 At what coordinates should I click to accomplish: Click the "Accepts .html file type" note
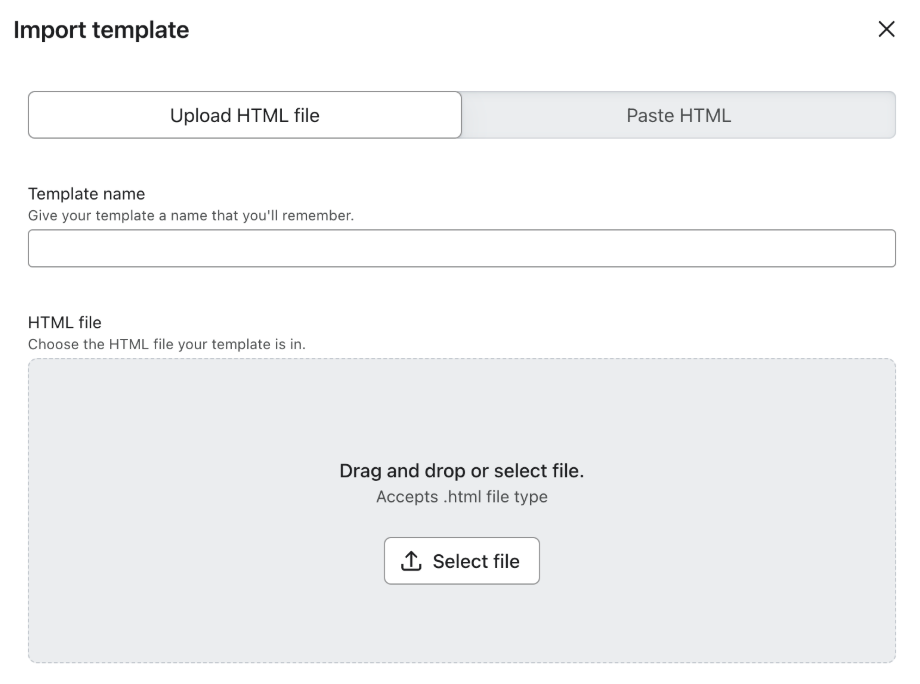click(x=461, y=497)
